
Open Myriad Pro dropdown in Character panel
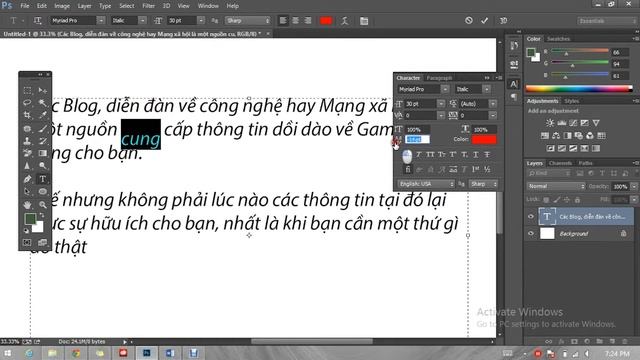445,89
